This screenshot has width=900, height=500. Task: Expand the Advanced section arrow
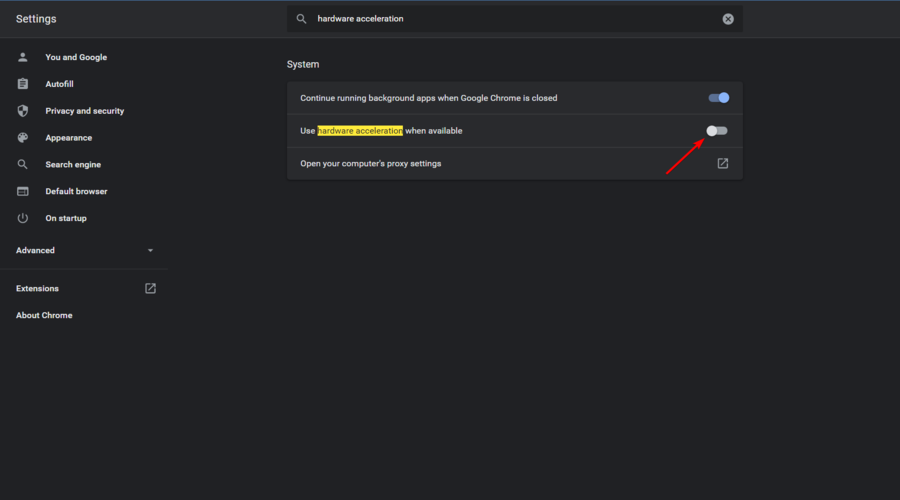pos(150,250)
